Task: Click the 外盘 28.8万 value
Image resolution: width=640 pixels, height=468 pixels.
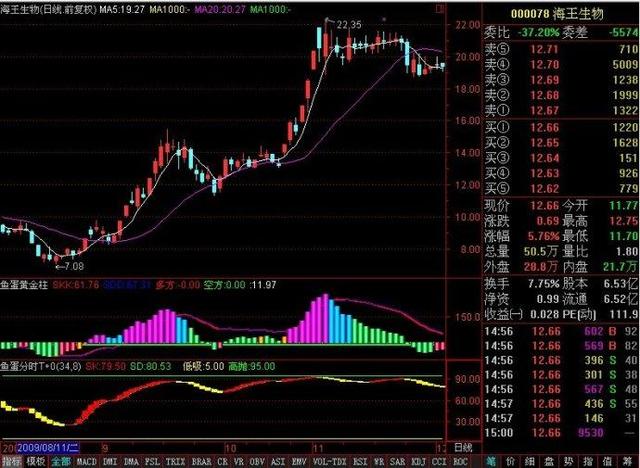Action: point(541,267)
